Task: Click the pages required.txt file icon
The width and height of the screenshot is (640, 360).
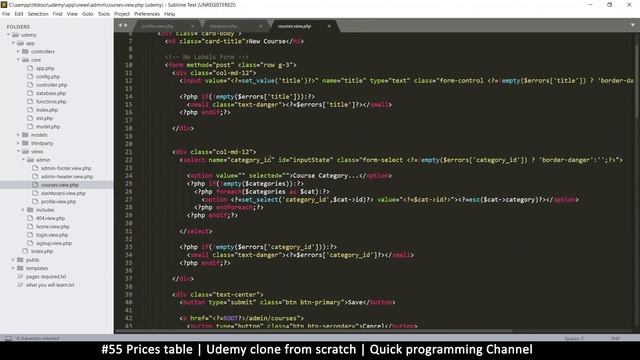Action: point(20,276)
